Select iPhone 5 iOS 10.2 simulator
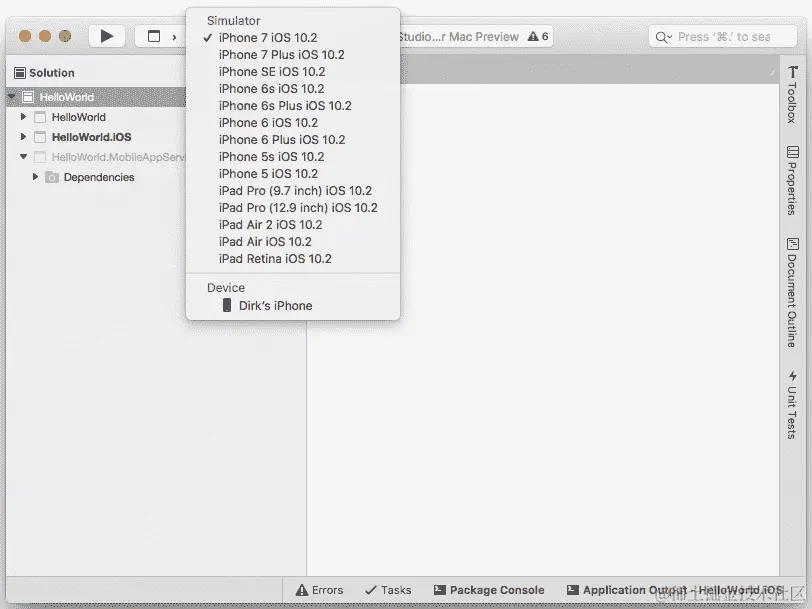812x609 pixels. pos(293,174)
